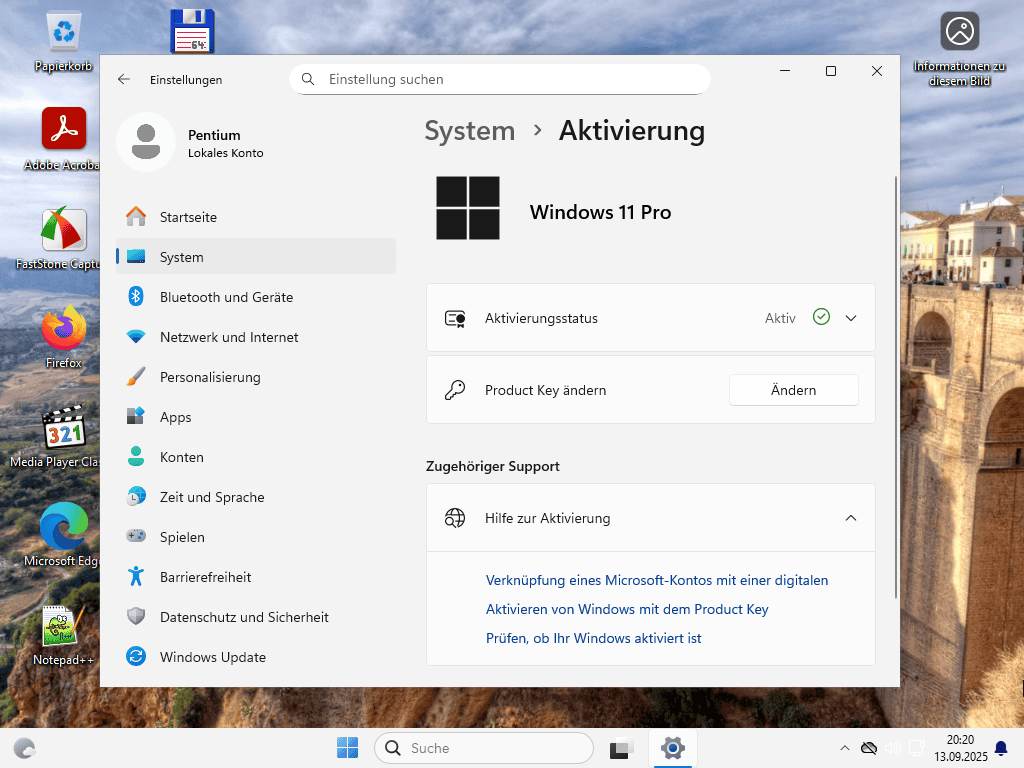
Task: Click the taskbar Suche box
Action: coord(484,748)
